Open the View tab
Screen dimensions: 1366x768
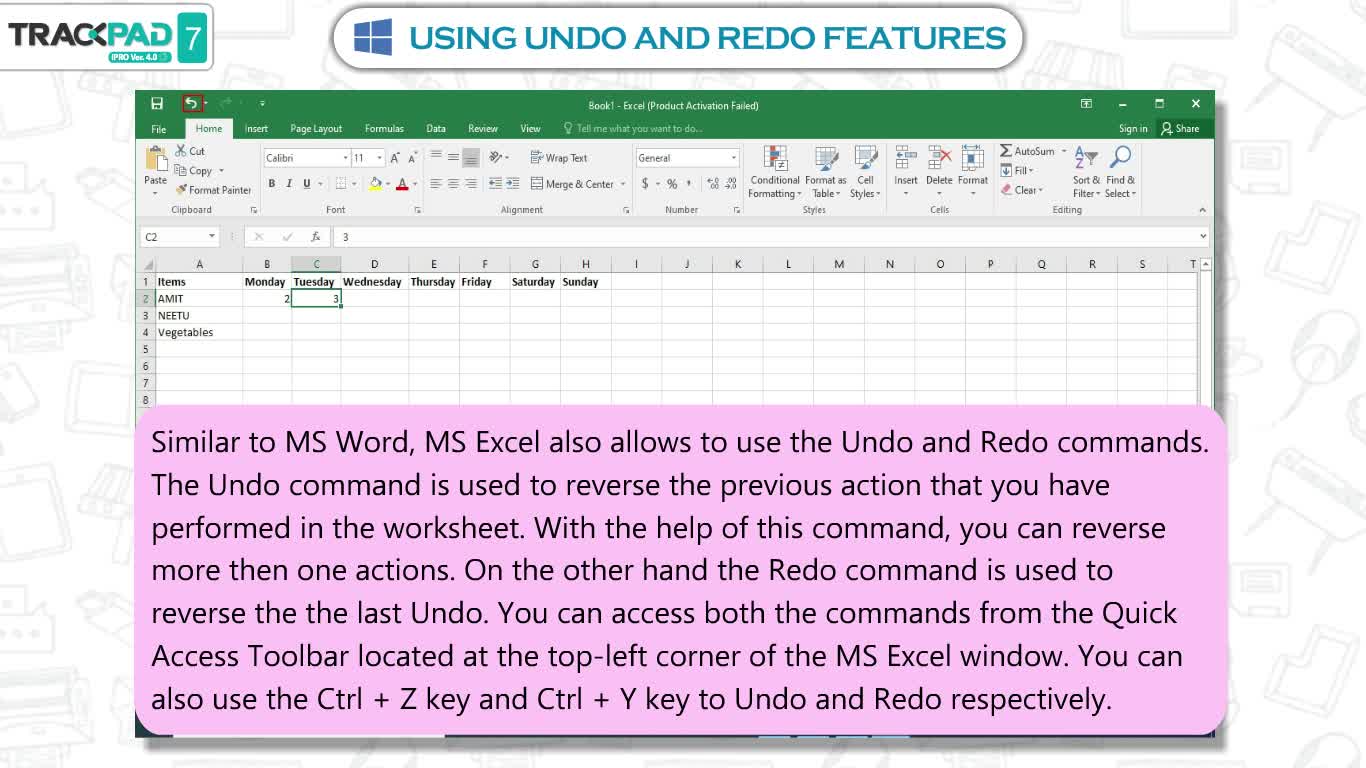(x=530, y=128)
